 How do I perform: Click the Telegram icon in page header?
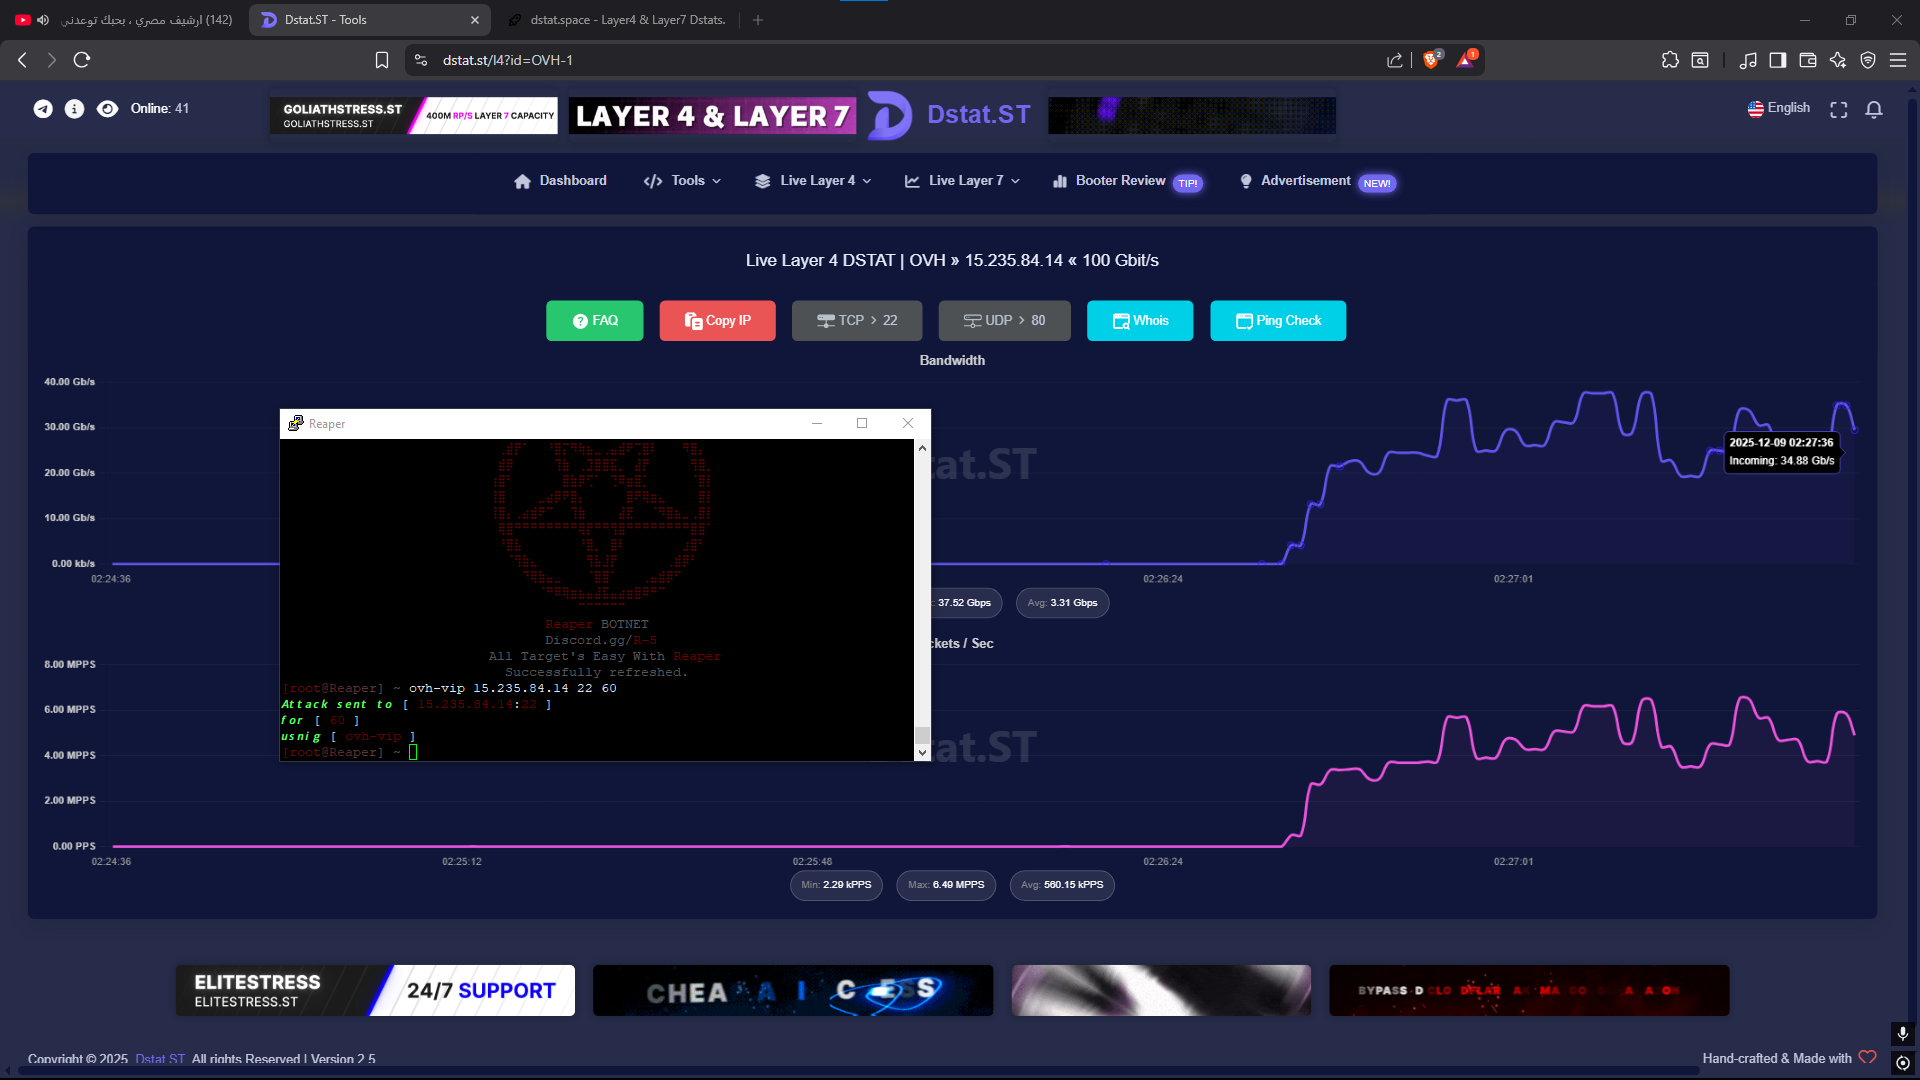pyautogui.click(x=43, y=109)
